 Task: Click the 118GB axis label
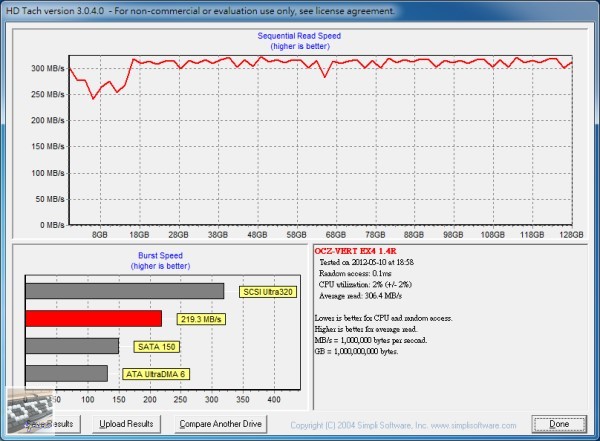tap(532, 235)
